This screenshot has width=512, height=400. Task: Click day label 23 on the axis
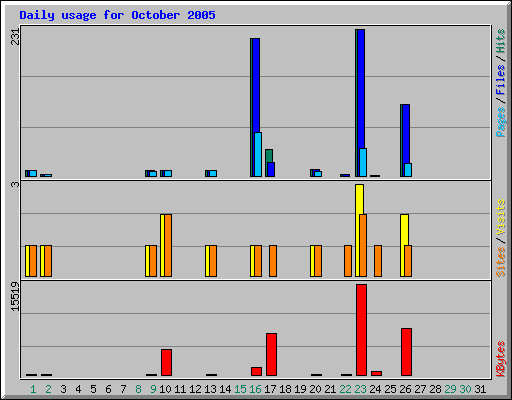tap(360, 389)
